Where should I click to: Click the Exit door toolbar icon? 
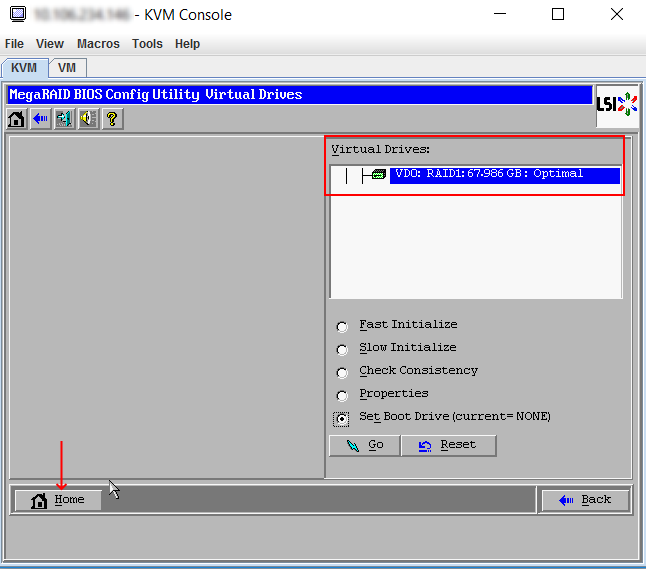coord(64,119)
